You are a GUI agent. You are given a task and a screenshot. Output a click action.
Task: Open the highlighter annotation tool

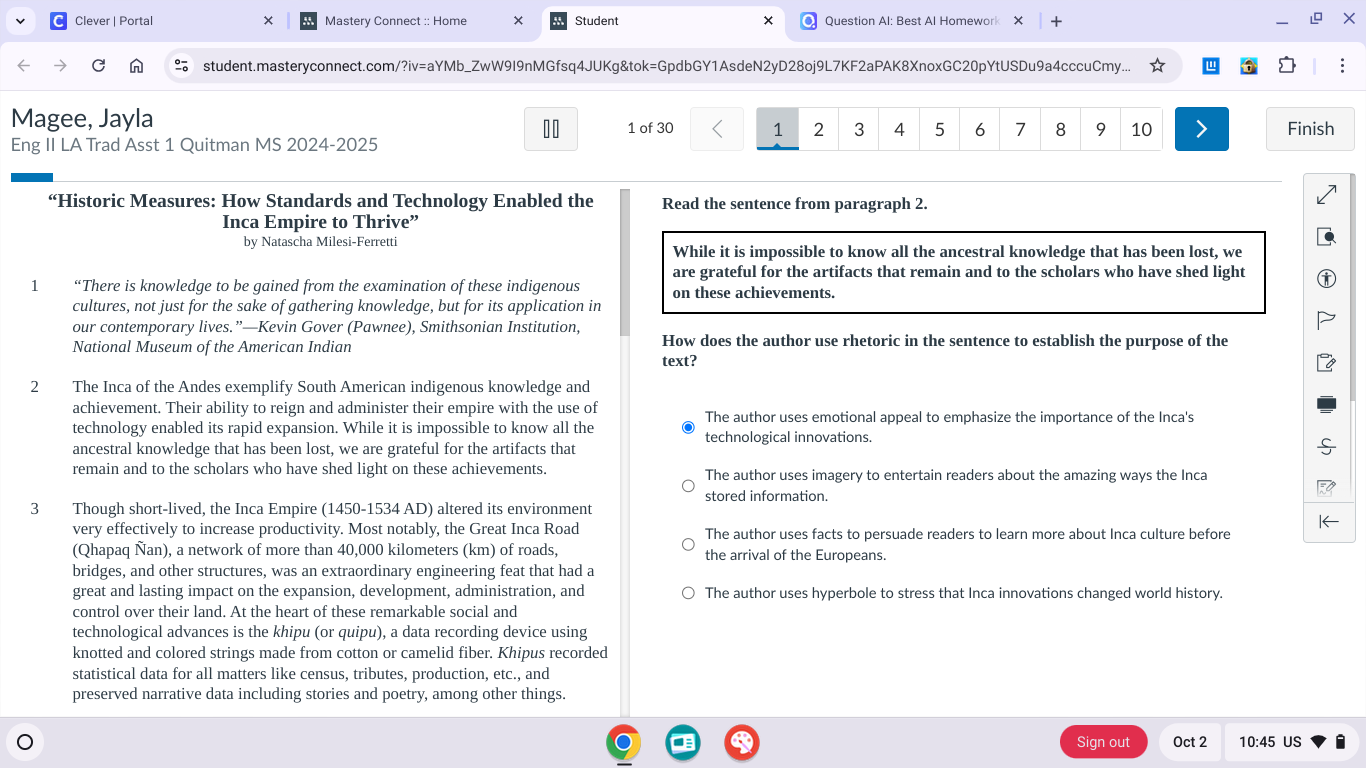point(1327,488)
